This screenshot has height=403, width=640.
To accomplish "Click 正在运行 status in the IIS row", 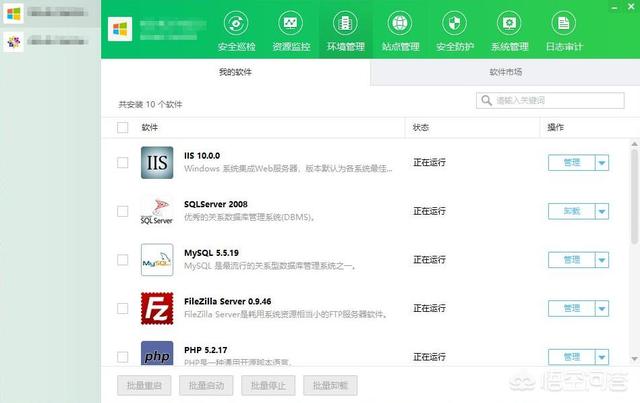I will pos(429,163).
